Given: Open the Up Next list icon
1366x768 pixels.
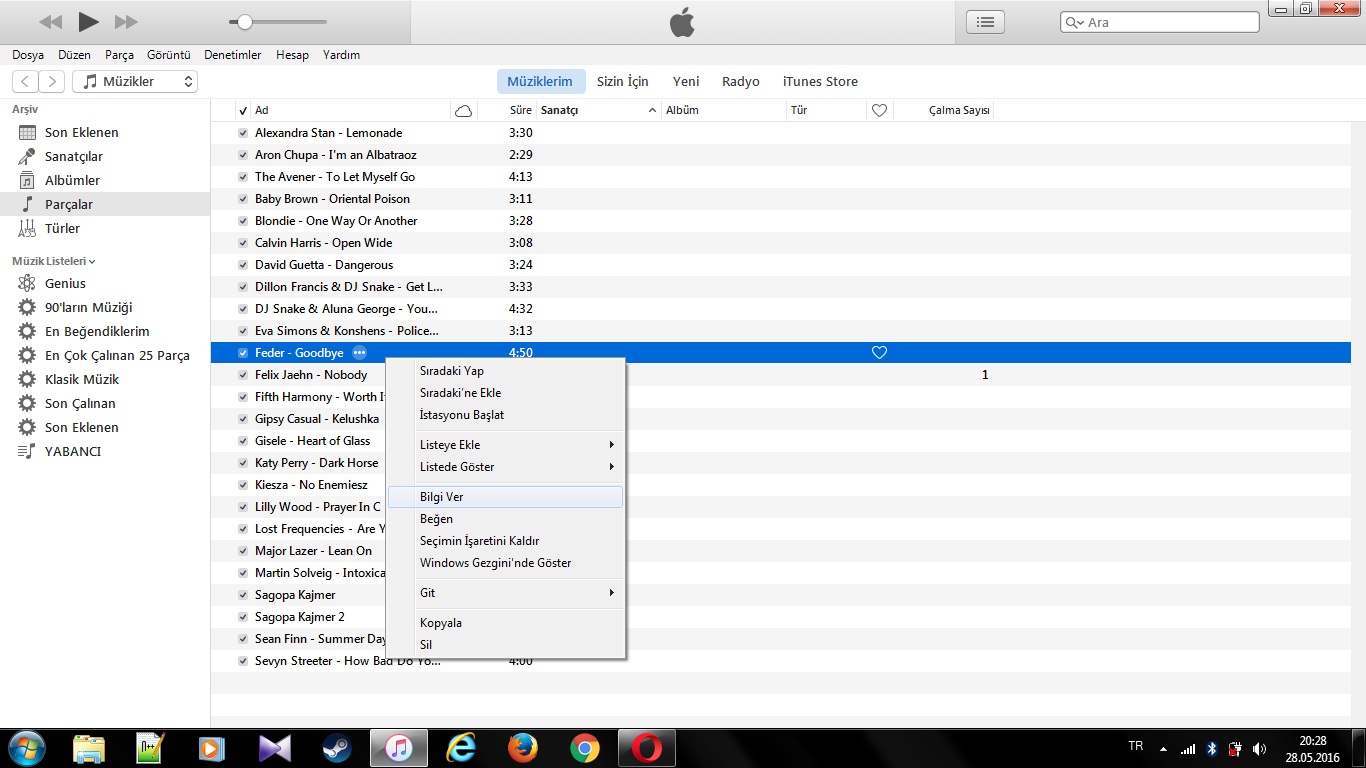Looking at the screenshot, I should pos(985,22).
